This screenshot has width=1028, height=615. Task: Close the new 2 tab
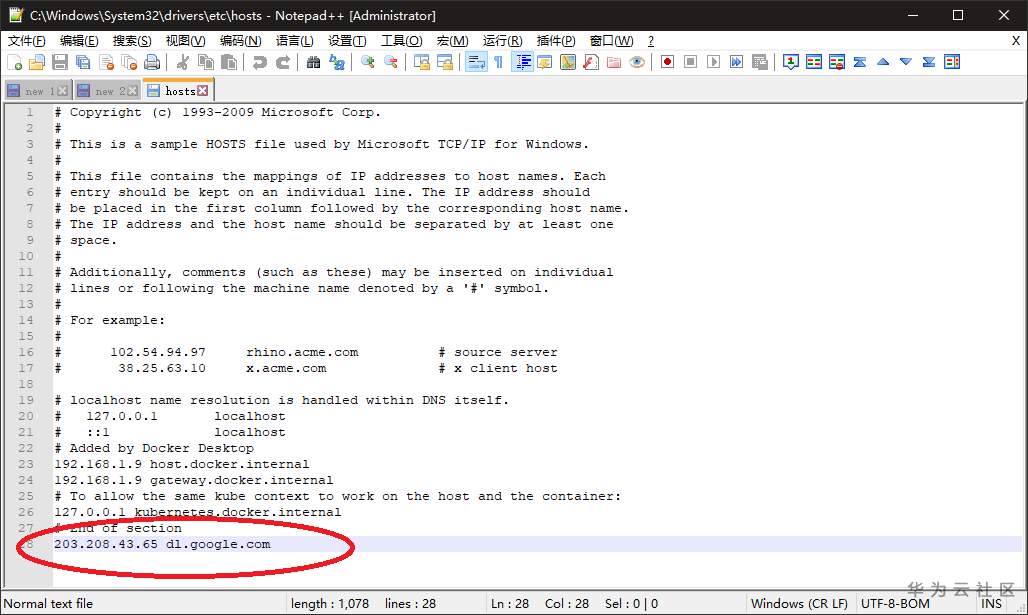132,91
